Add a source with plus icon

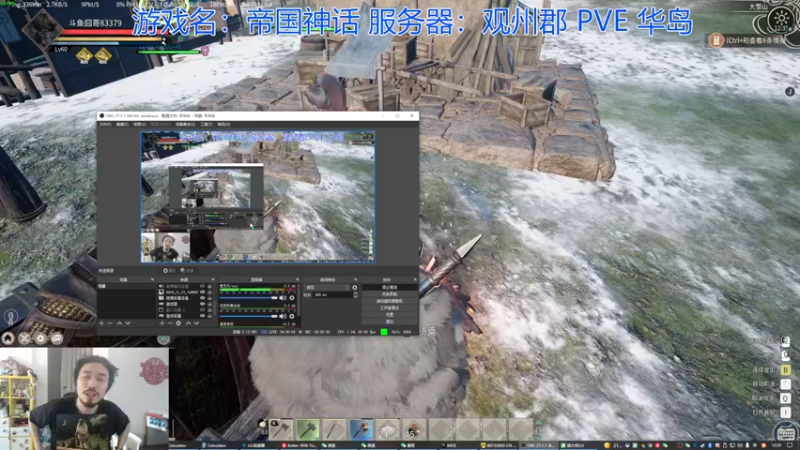pos(162,323)
